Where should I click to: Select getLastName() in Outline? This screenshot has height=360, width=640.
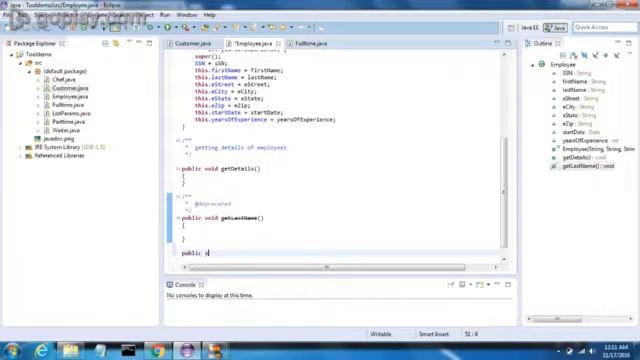588,166
